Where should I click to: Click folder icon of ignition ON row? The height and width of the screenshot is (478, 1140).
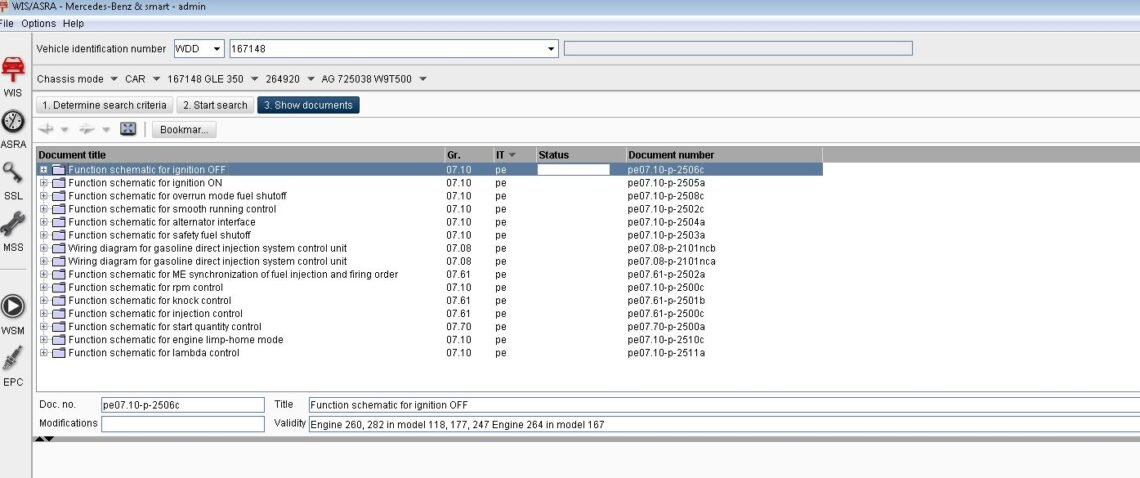point(58,183)
